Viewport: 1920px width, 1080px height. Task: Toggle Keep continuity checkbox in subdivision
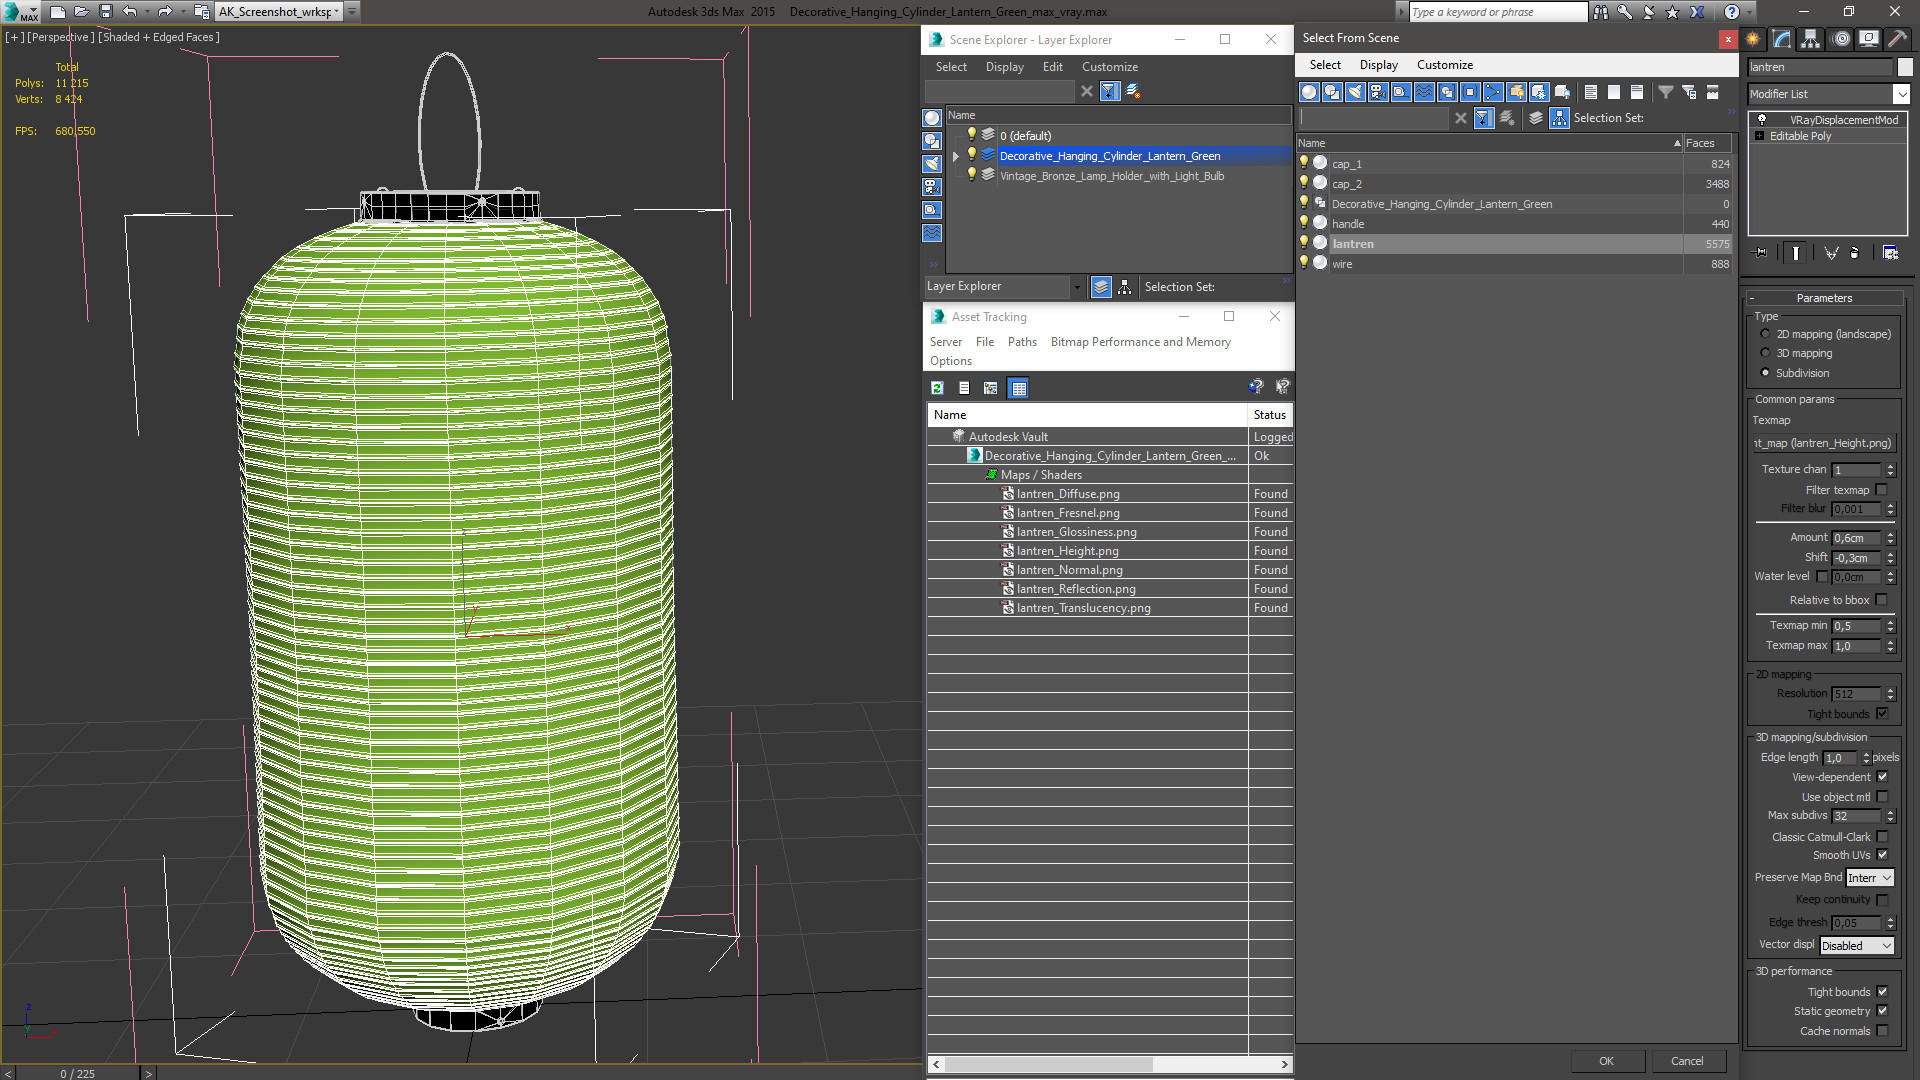pos(1882,899)
